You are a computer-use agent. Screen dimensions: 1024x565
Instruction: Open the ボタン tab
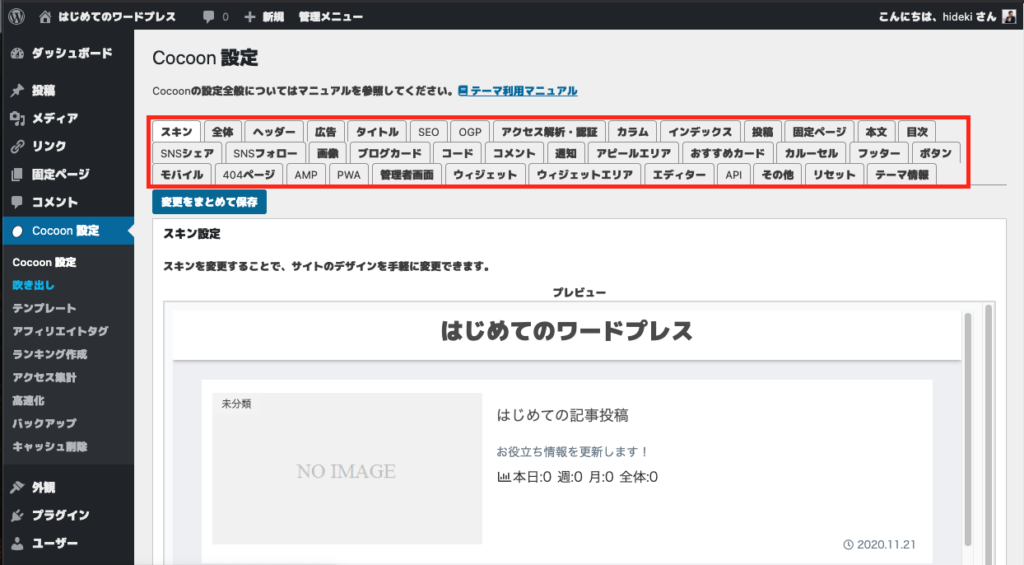click(x=936, y=153)
